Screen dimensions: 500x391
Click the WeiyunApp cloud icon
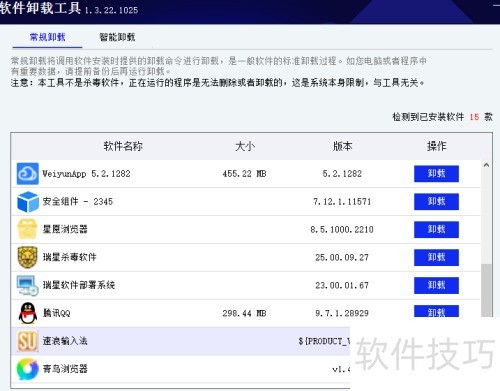[28, 174]
